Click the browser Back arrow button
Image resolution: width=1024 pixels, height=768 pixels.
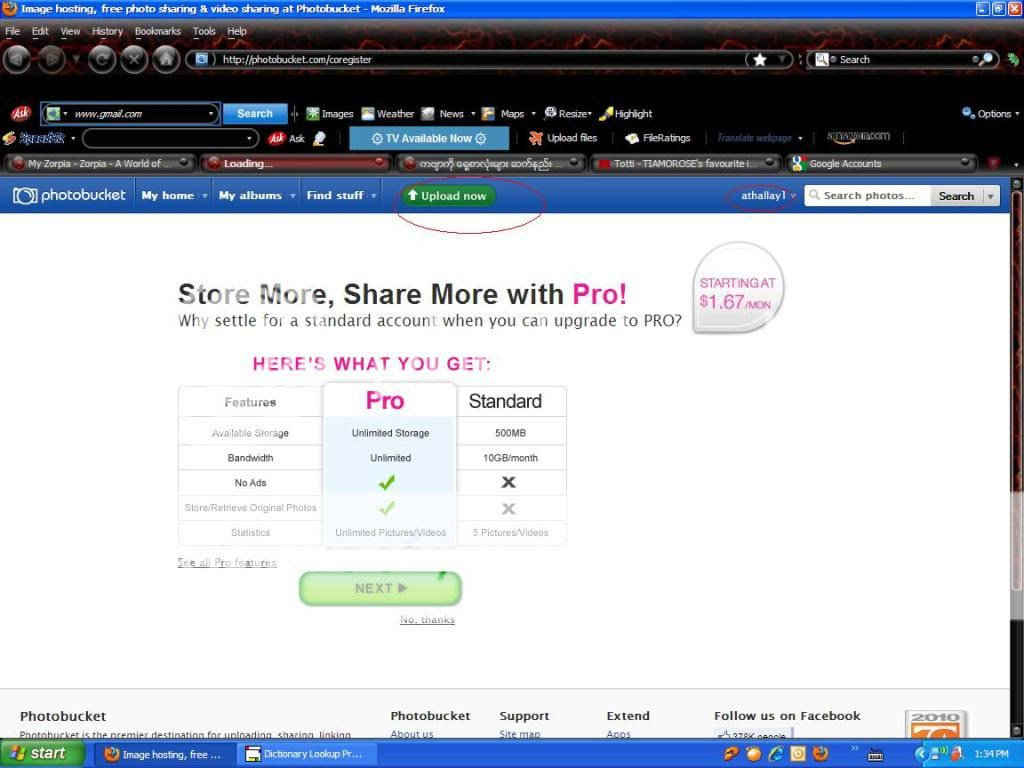pos(18,60)
